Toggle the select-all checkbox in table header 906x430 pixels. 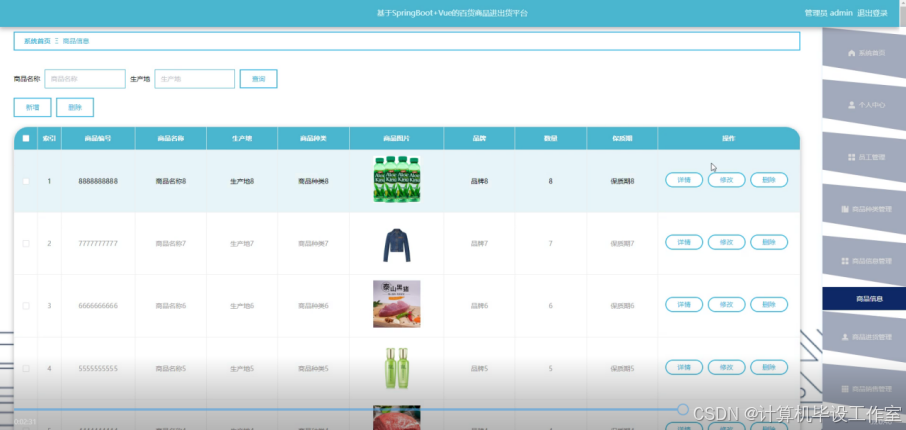click(x=25, y=139)
